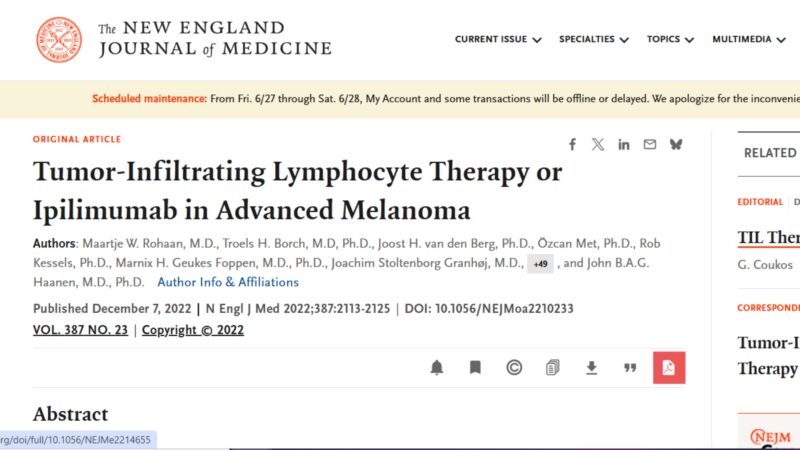Share article on Bluesky butterfly icon
The width and height of the screenshot is (800, 450).
click(x=676, y=144)
